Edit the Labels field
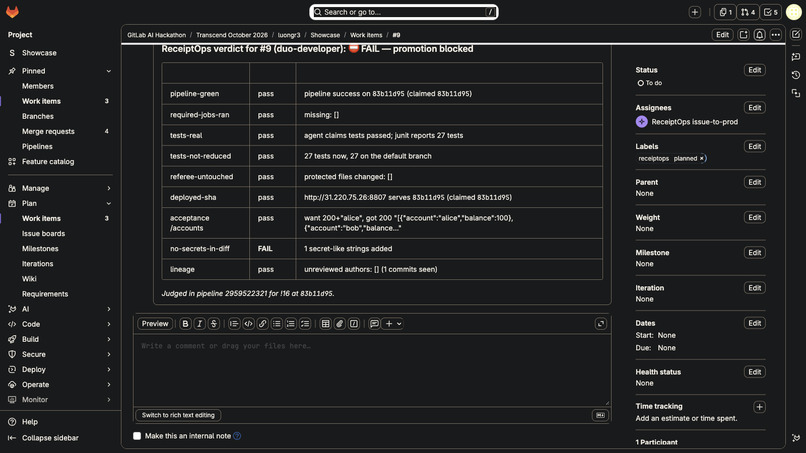This screenshot has height=453, width=806. (x=755, y=147)
